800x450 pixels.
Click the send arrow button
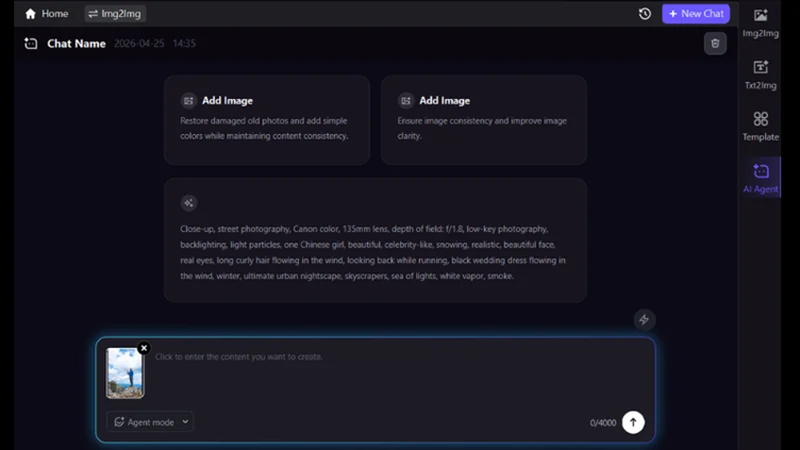click(633, 422)
